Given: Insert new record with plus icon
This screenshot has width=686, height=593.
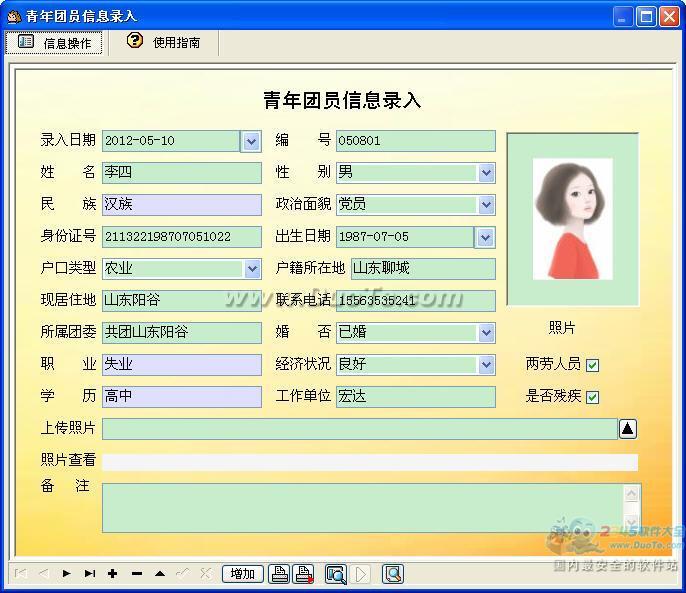Looking at the screenshot, I should pyautogui.click(x=113, y=573).
